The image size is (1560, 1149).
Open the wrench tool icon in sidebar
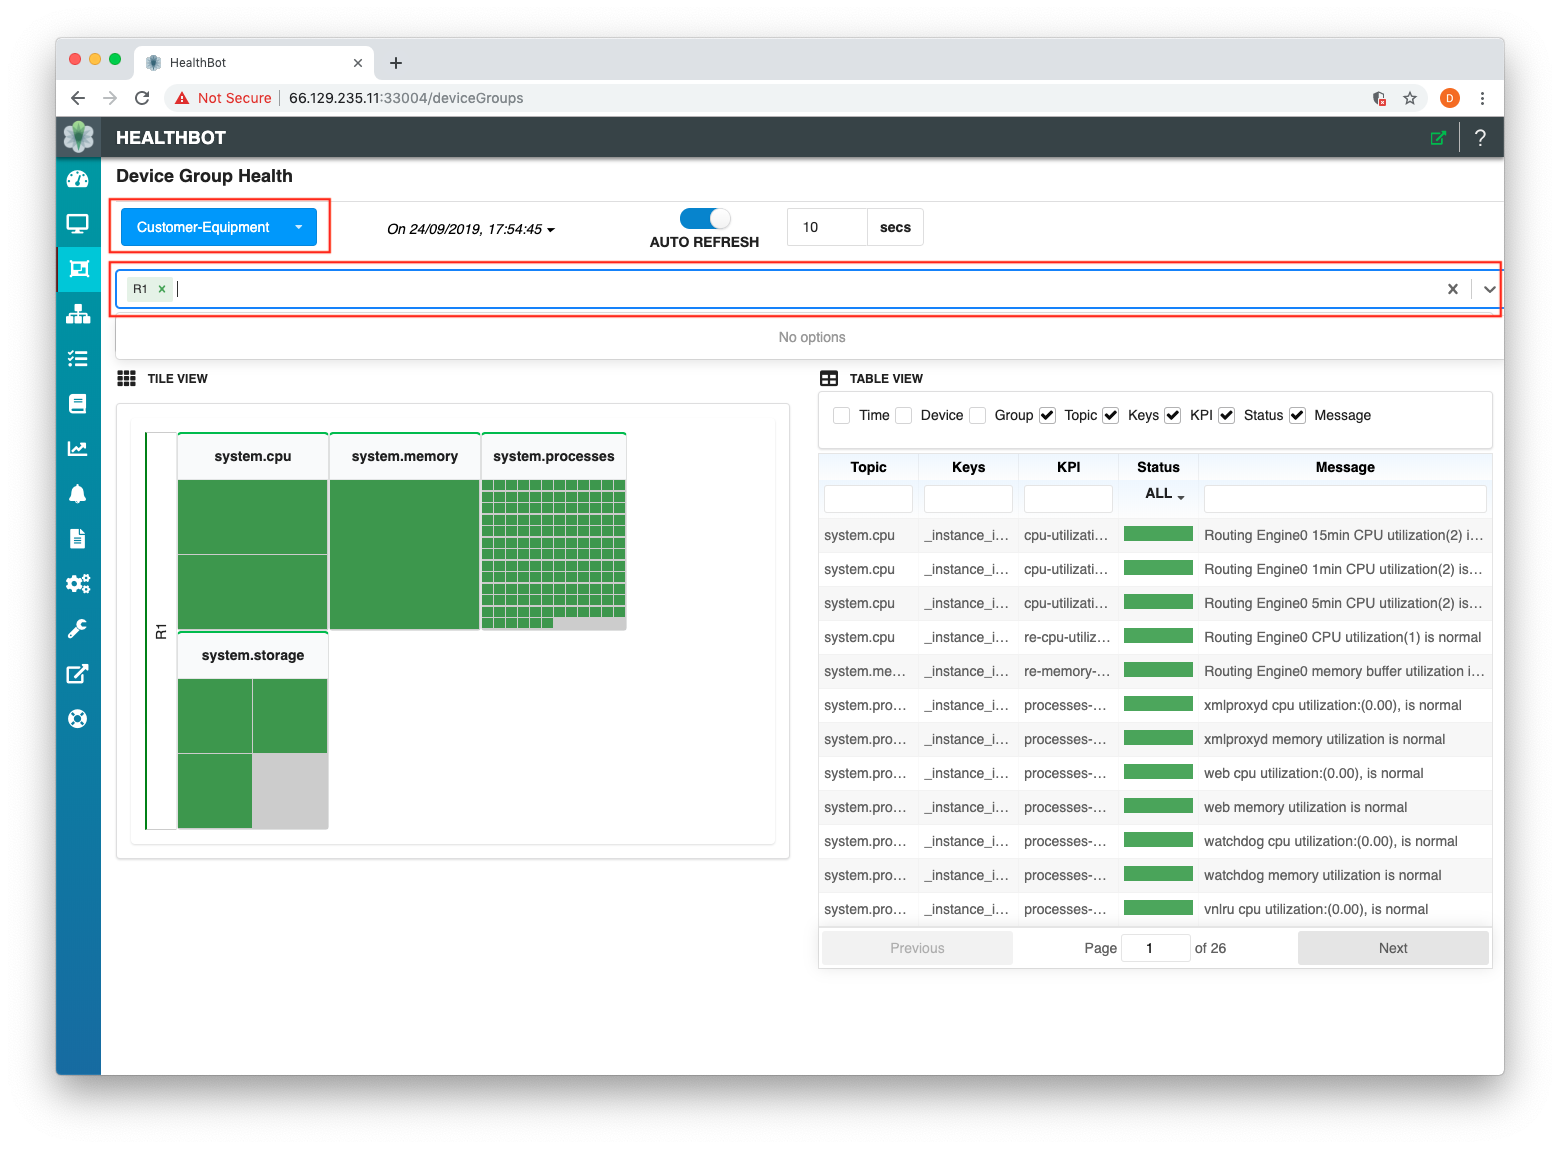coord(78,629)
